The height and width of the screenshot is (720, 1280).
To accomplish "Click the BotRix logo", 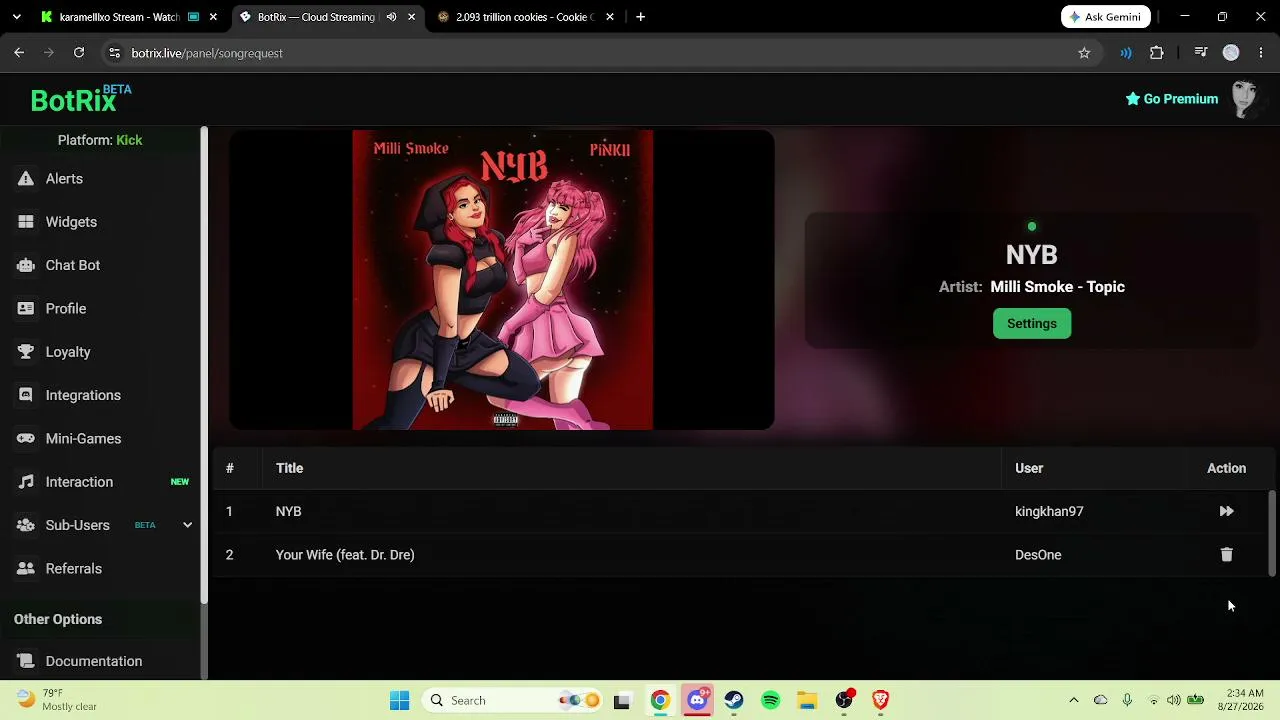I will coord(80,99).
